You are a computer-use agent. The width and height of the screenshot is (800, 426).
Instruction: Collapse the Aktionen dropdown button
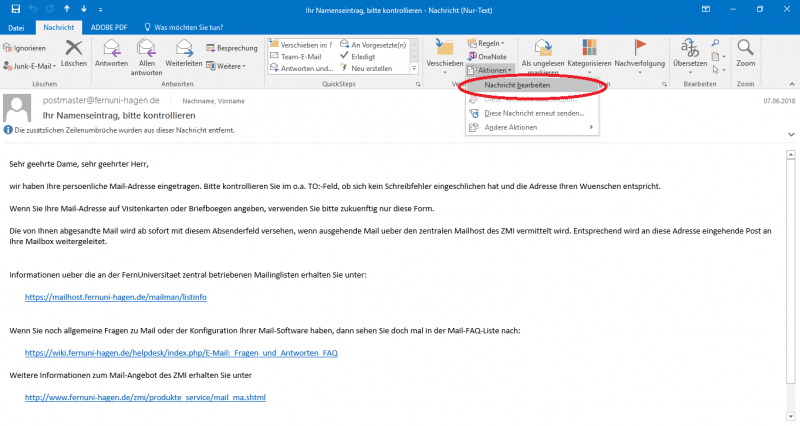pos(489,70)
